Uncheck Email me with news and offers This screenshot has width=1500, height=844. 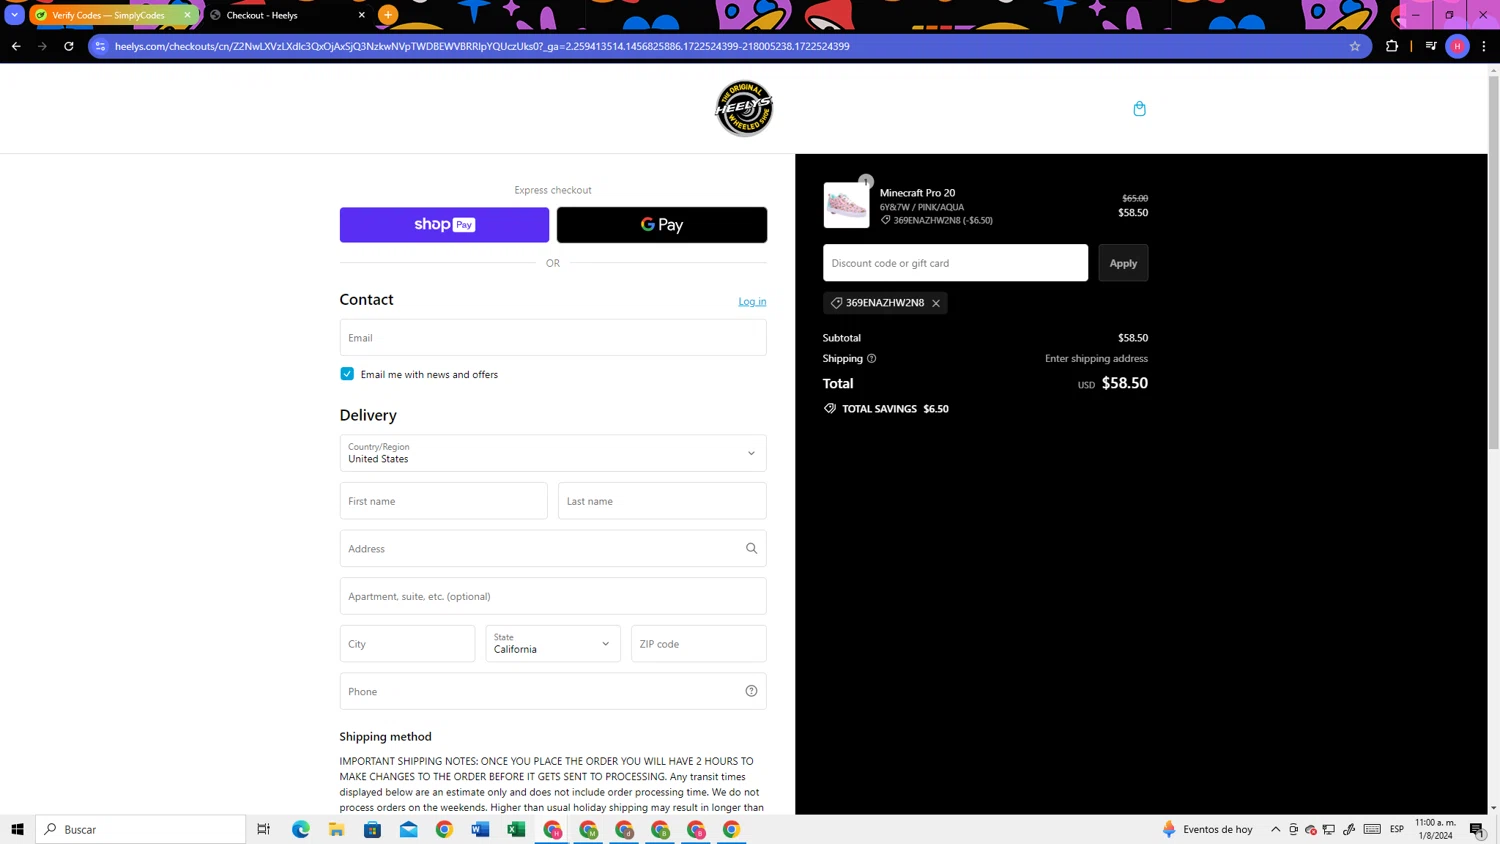[347, 374]
